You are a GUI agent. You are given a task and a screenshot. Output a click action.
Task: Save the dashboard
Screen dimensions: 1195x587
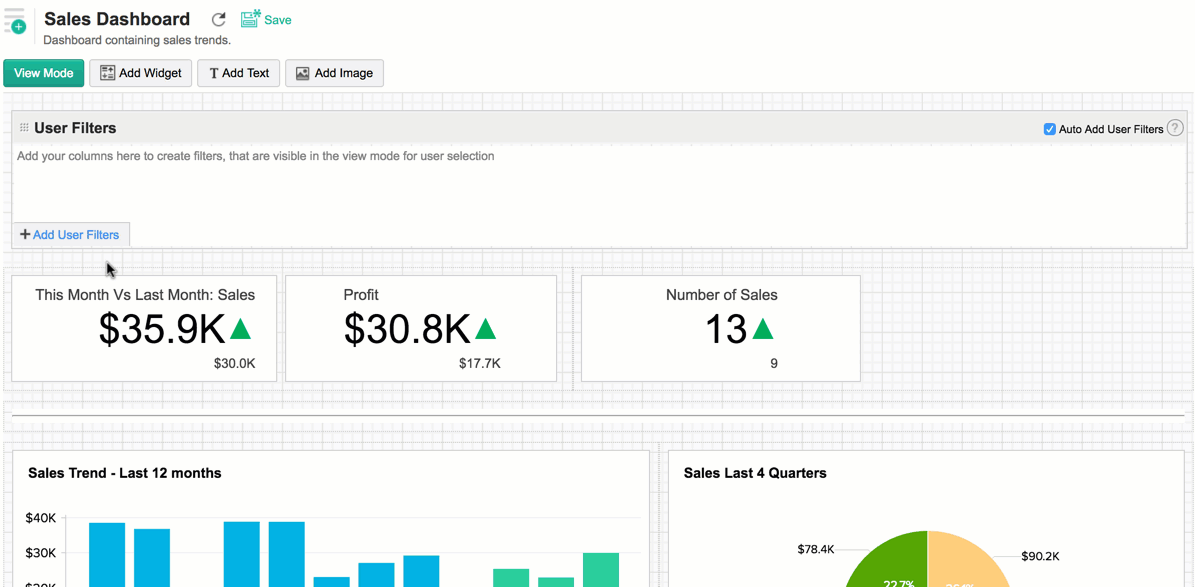(266, 20)
